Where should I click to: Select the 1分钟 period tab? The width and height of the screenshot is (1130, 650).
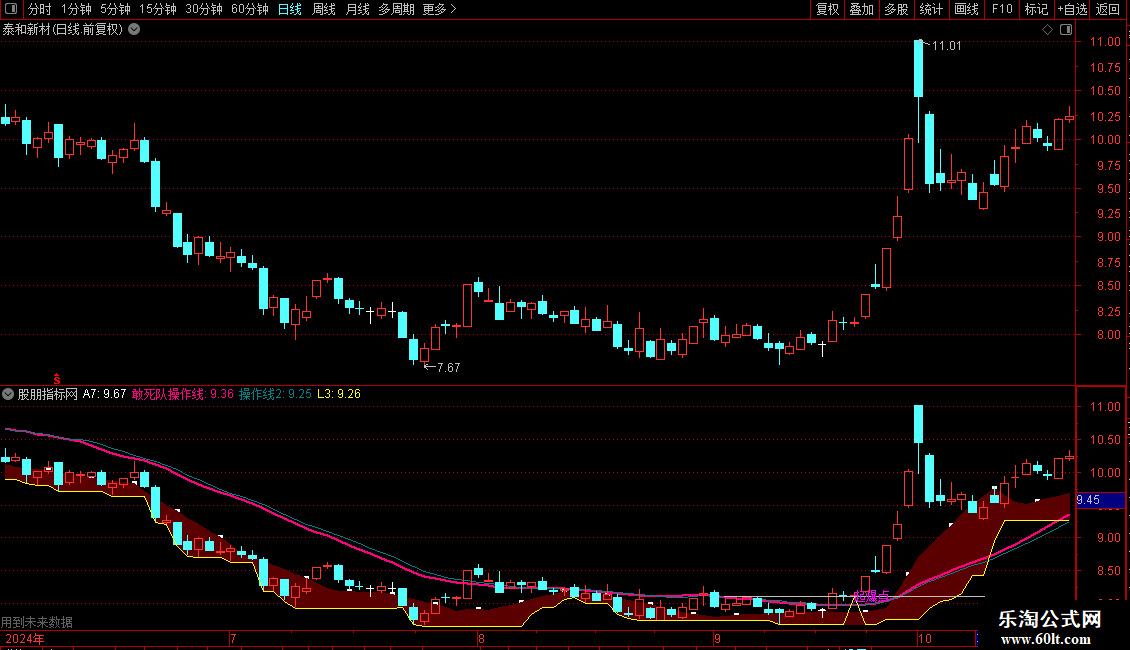(76, 9)
